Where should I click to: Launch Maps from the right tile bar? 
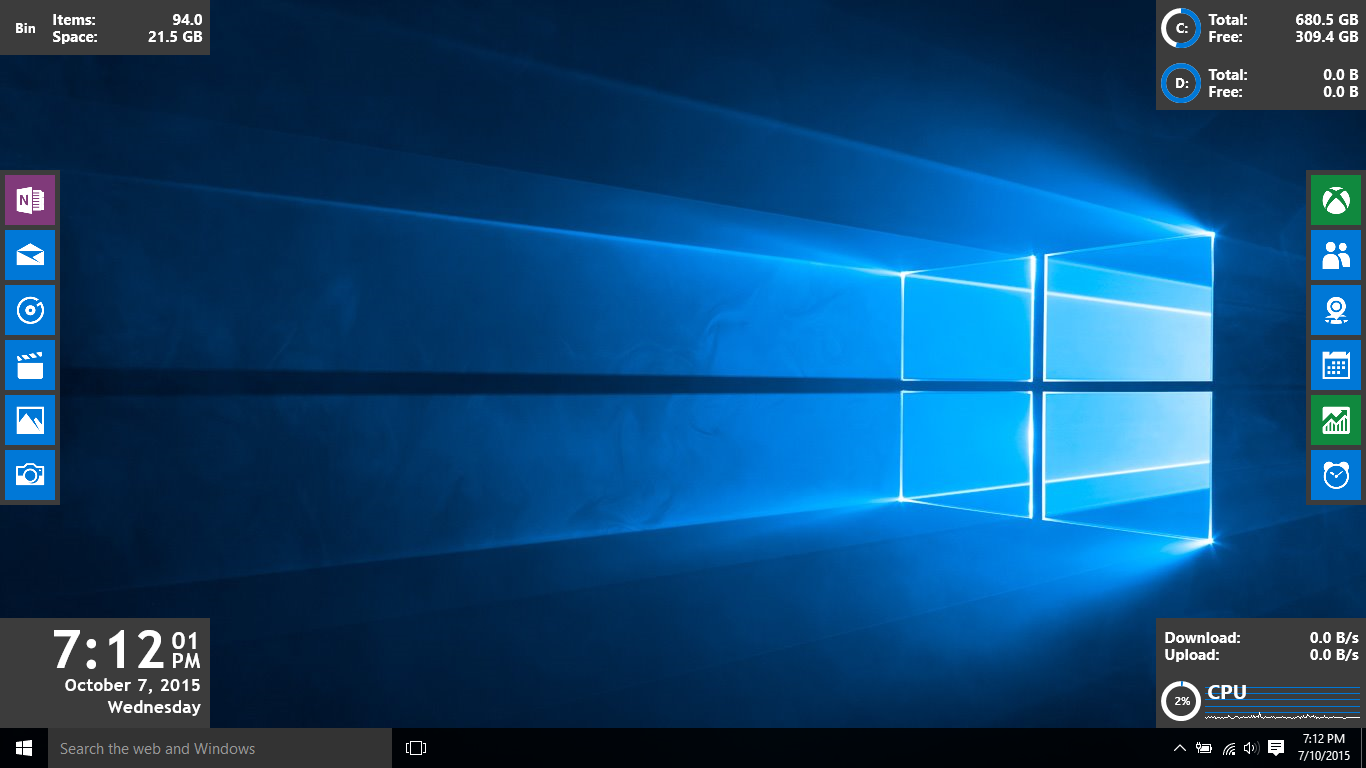click(1335, 310)
